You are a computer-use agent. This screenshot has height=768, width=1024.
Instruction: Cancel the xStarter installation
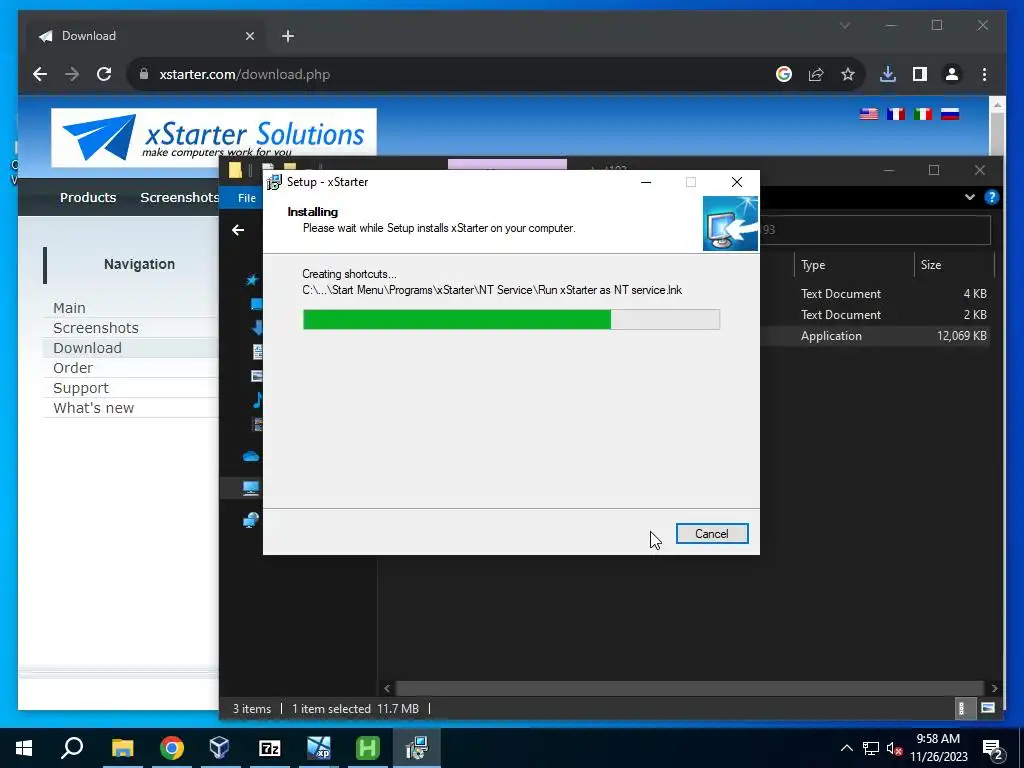tap(711, 534)
